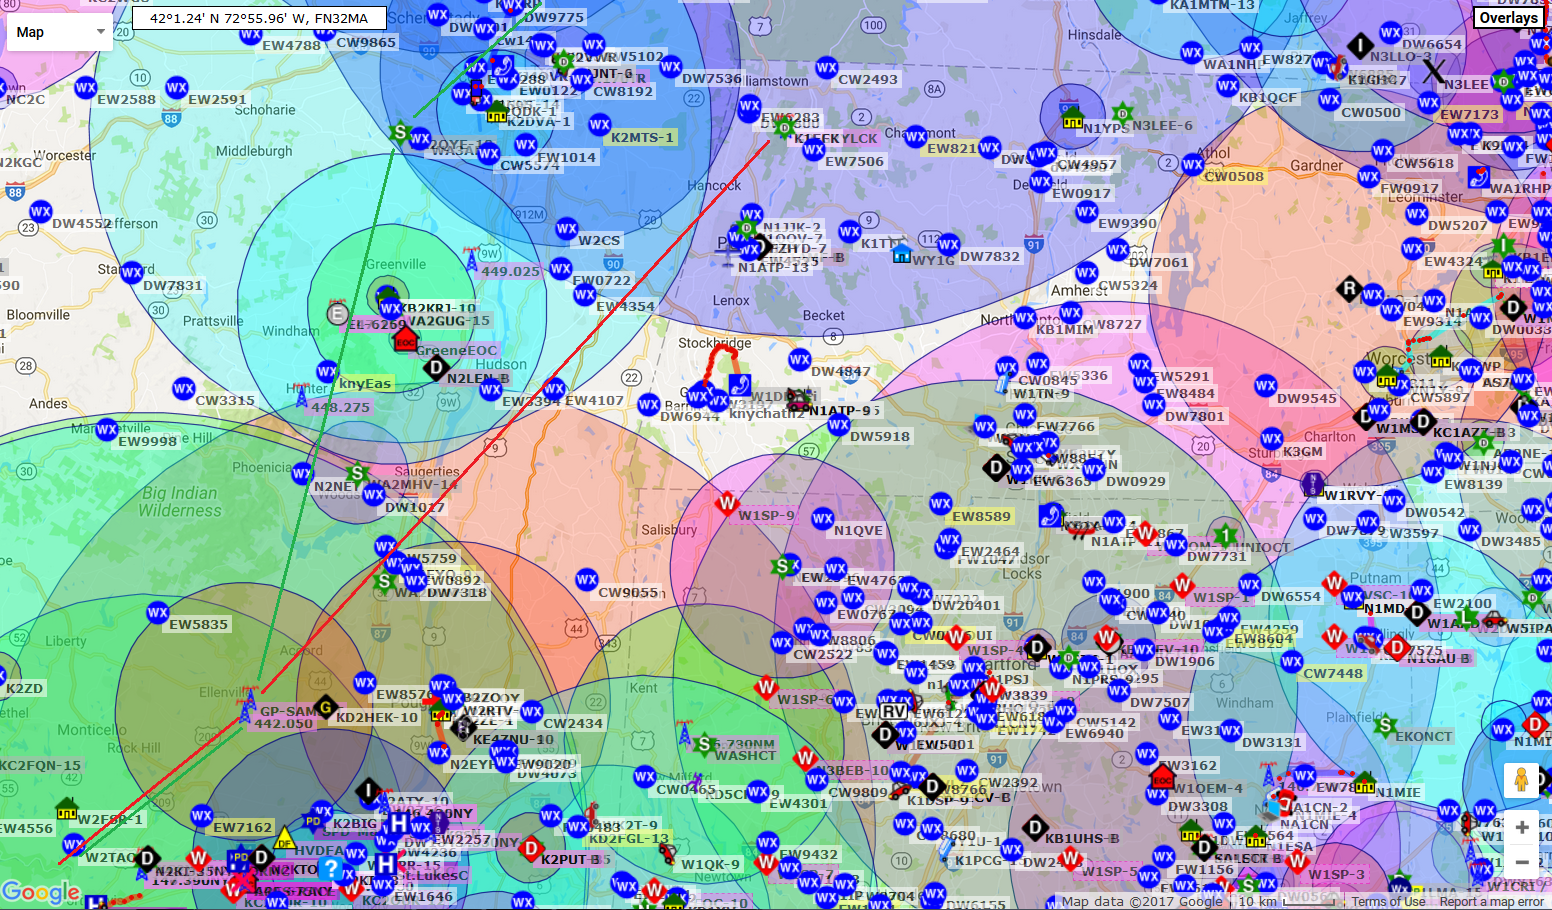The width and height of the screenshot is (1552, 910).
Task: Click the coordinates and grid locator field
Action: [x=259, y=18]
